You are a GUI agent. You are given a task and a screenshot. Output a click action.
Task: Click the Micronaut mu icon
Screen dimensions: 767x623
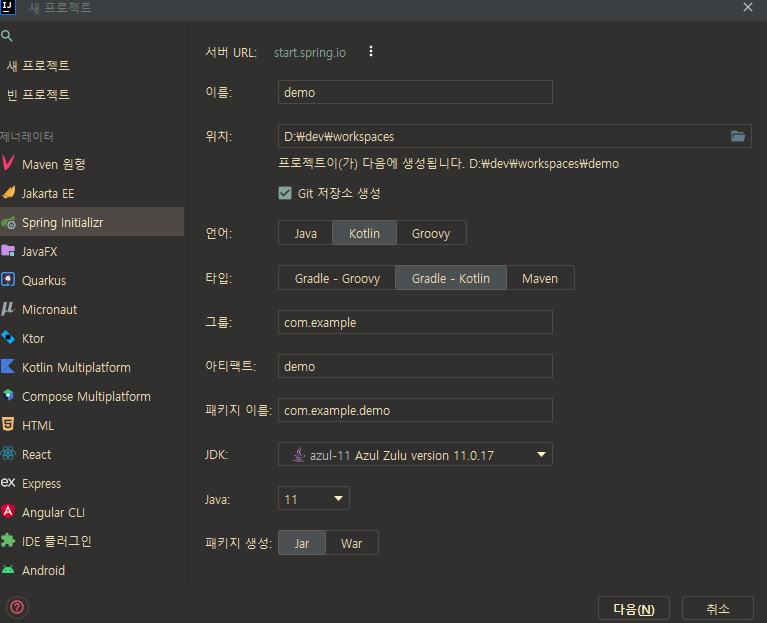tap(7, 309)
